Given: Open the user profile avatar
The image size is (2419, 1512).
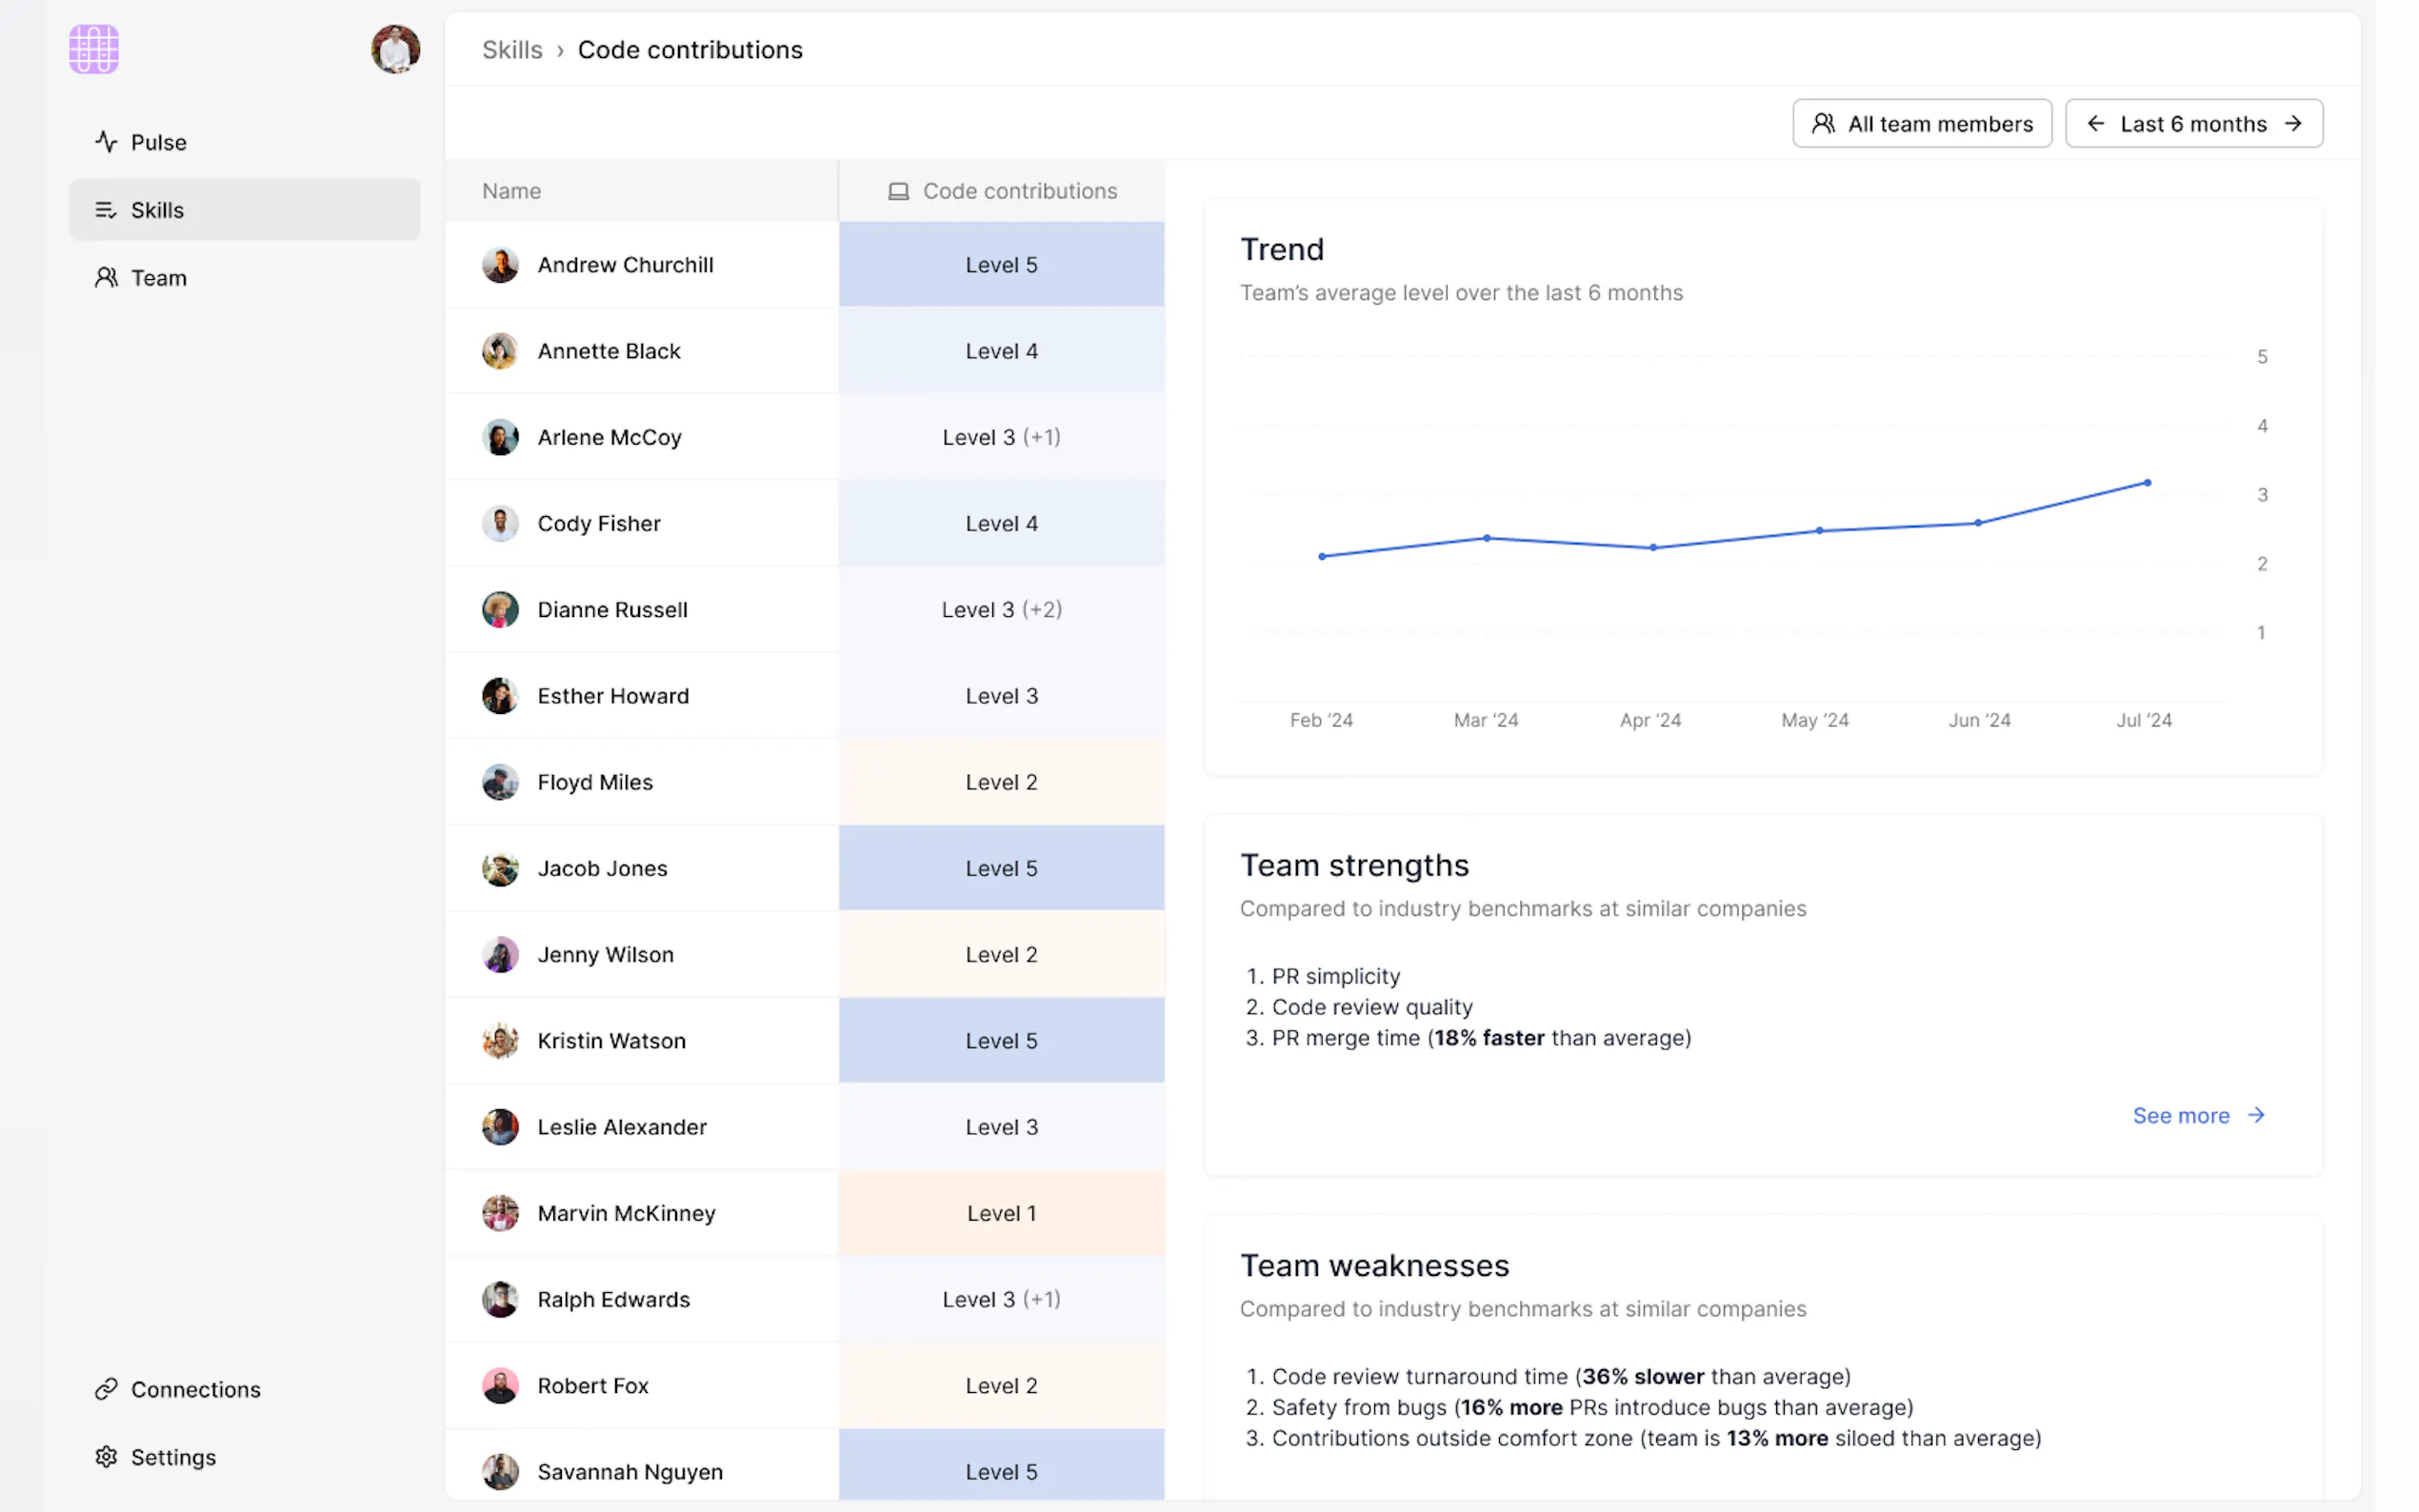Looking at the screenshot, I should tap(395, 49).
